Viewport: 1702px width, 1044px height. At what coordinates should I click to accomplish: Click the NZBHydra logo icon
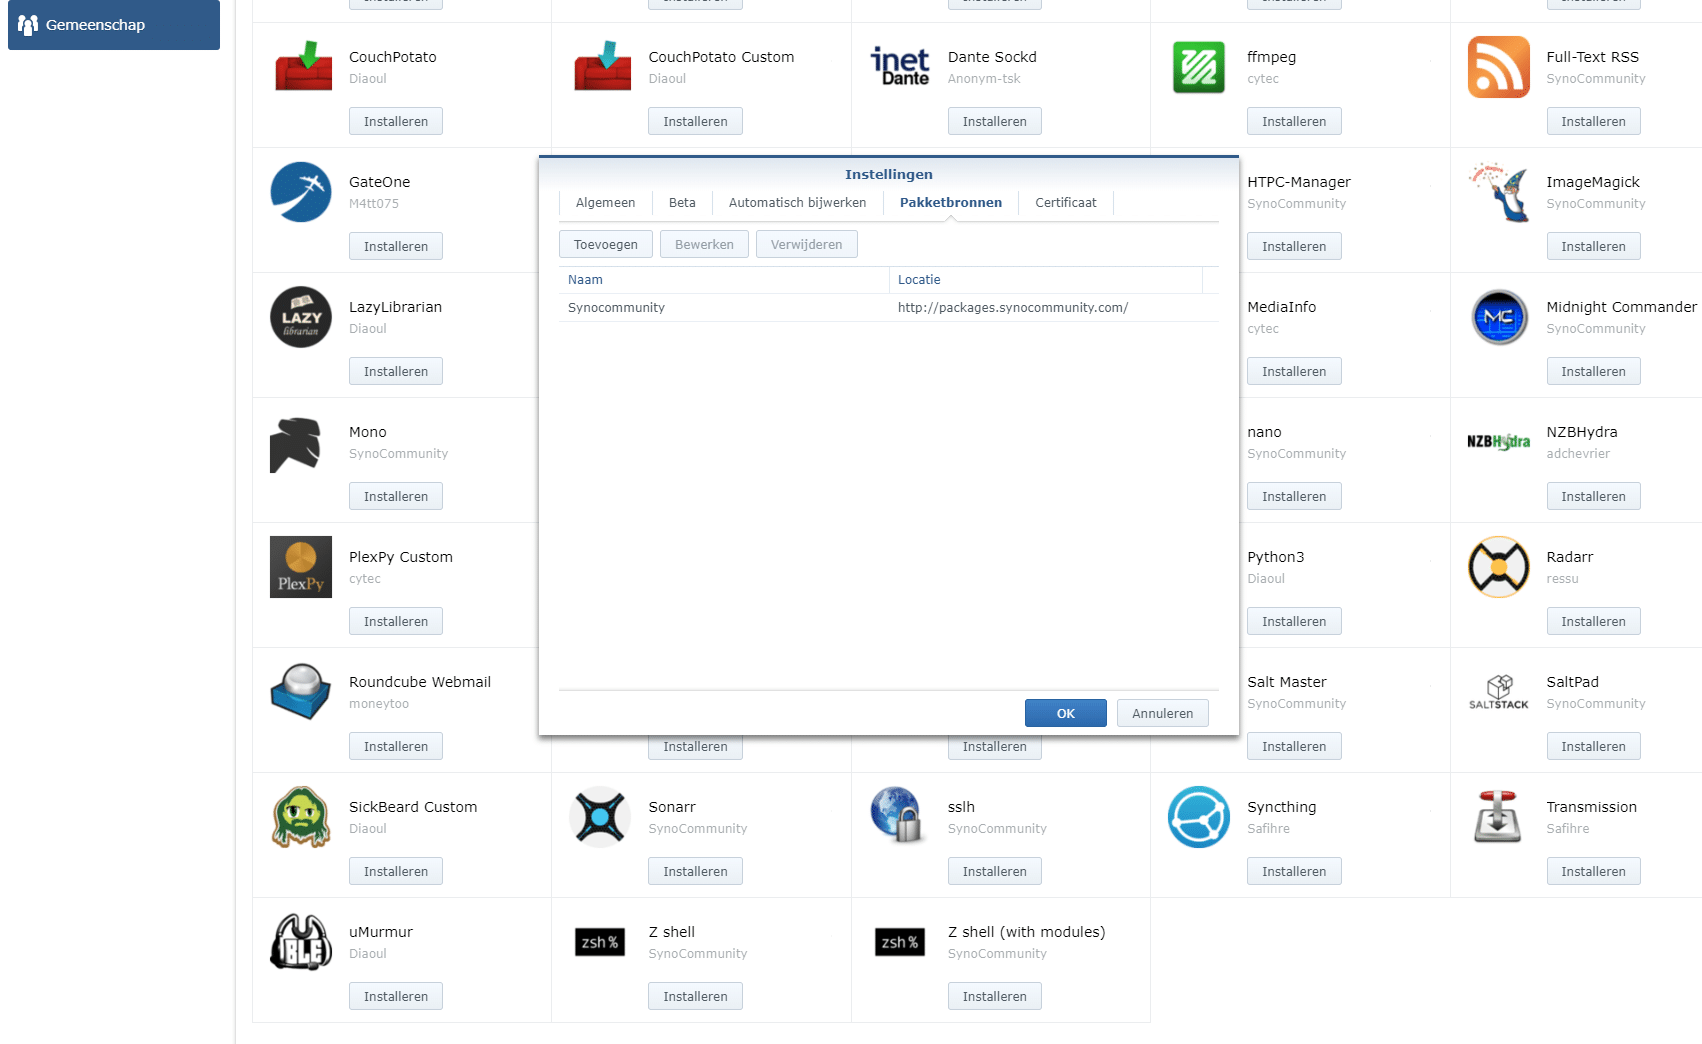pyautogui.click(x=1498, y=442)
